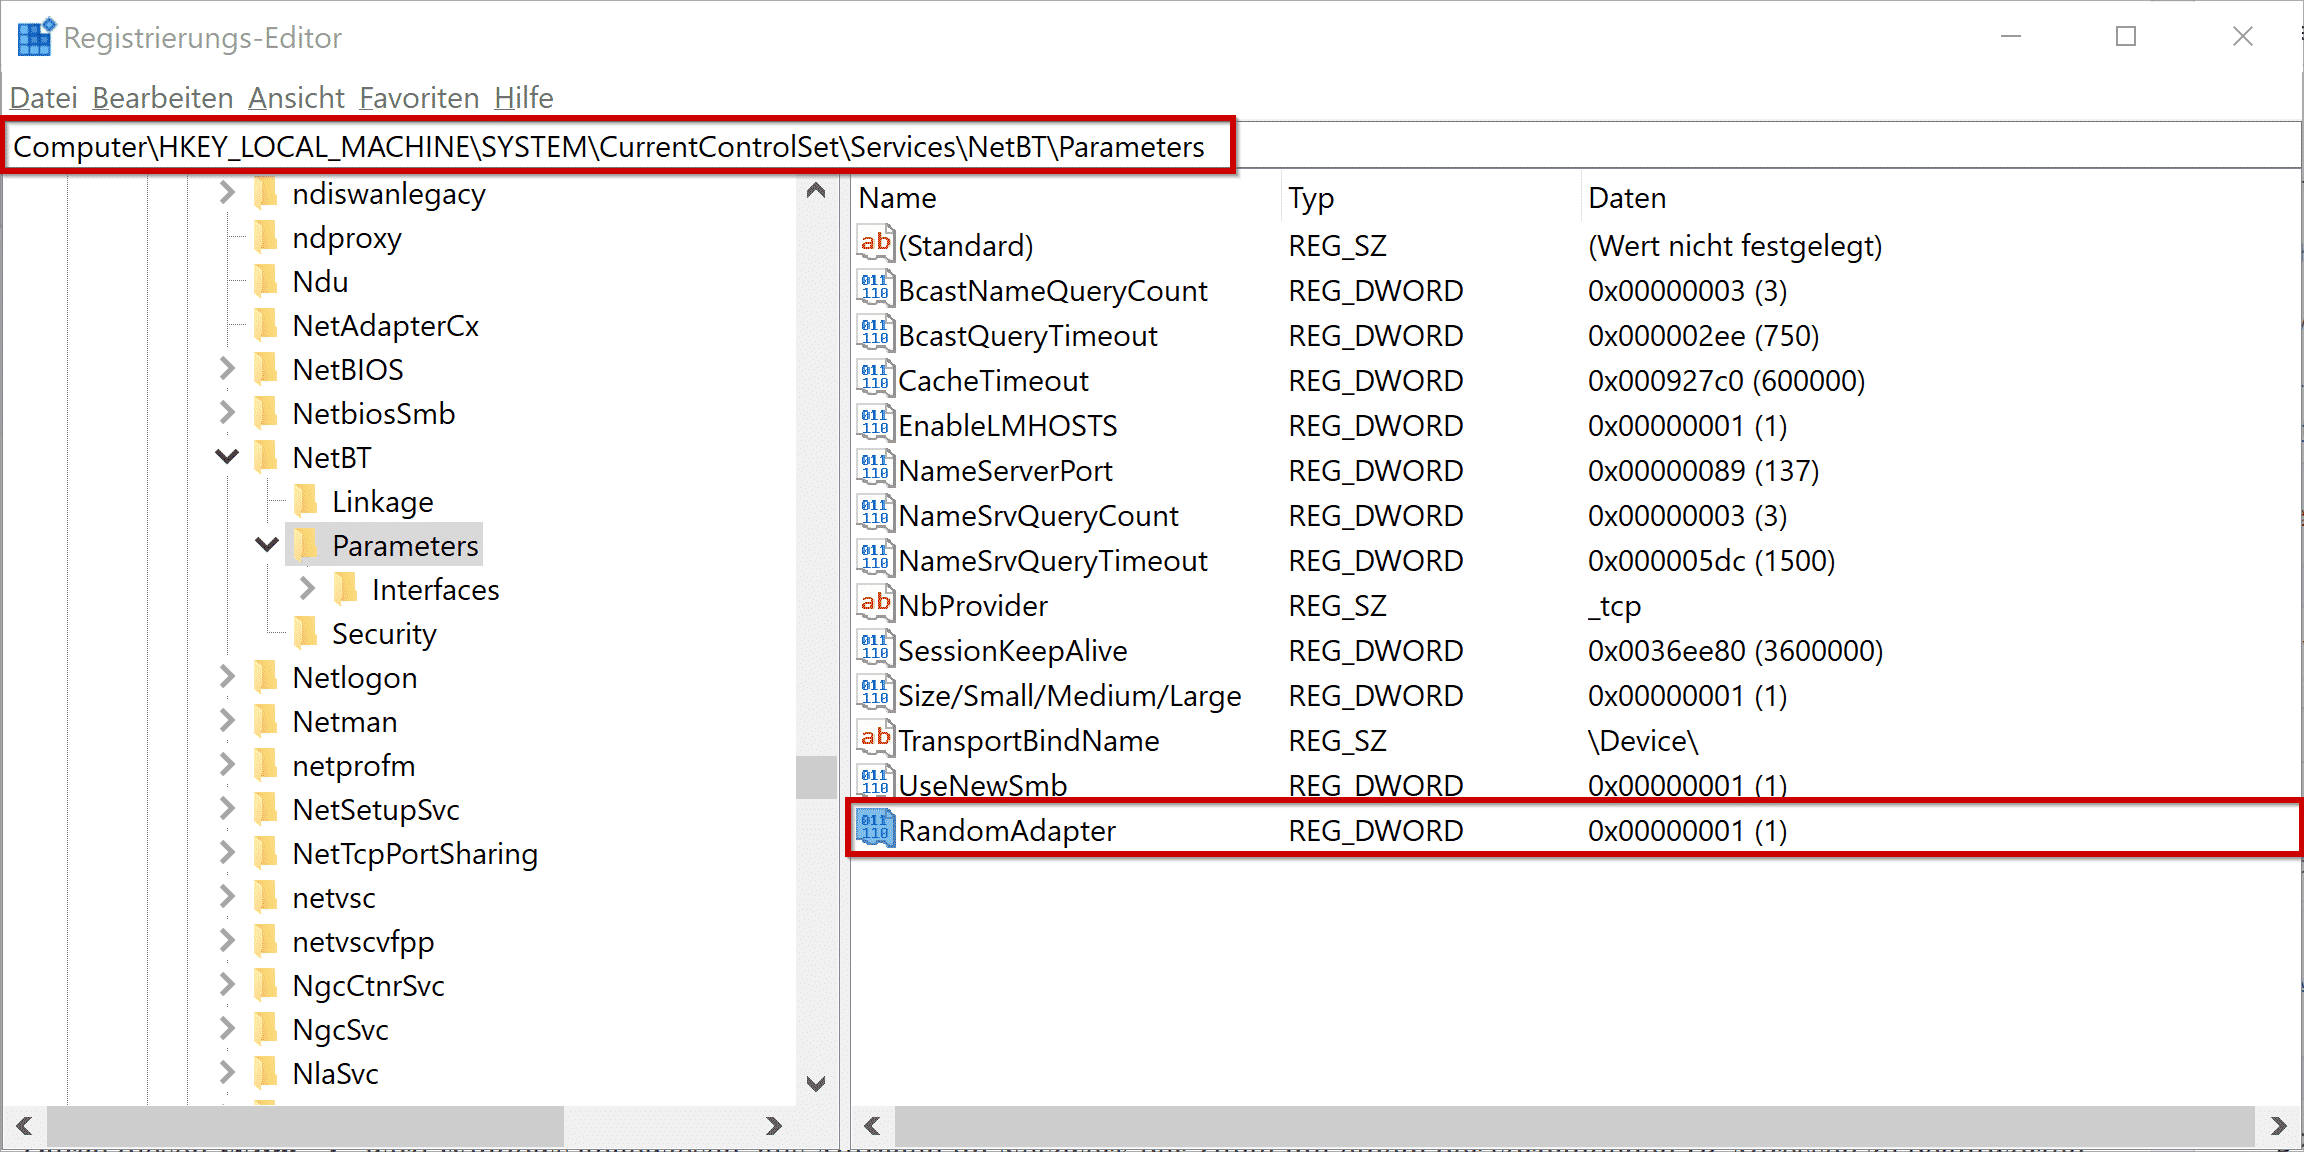Click the tree pane horizontal scrollbar thumb
The image size is (2304, 1152).
[x=305, y=1127]
